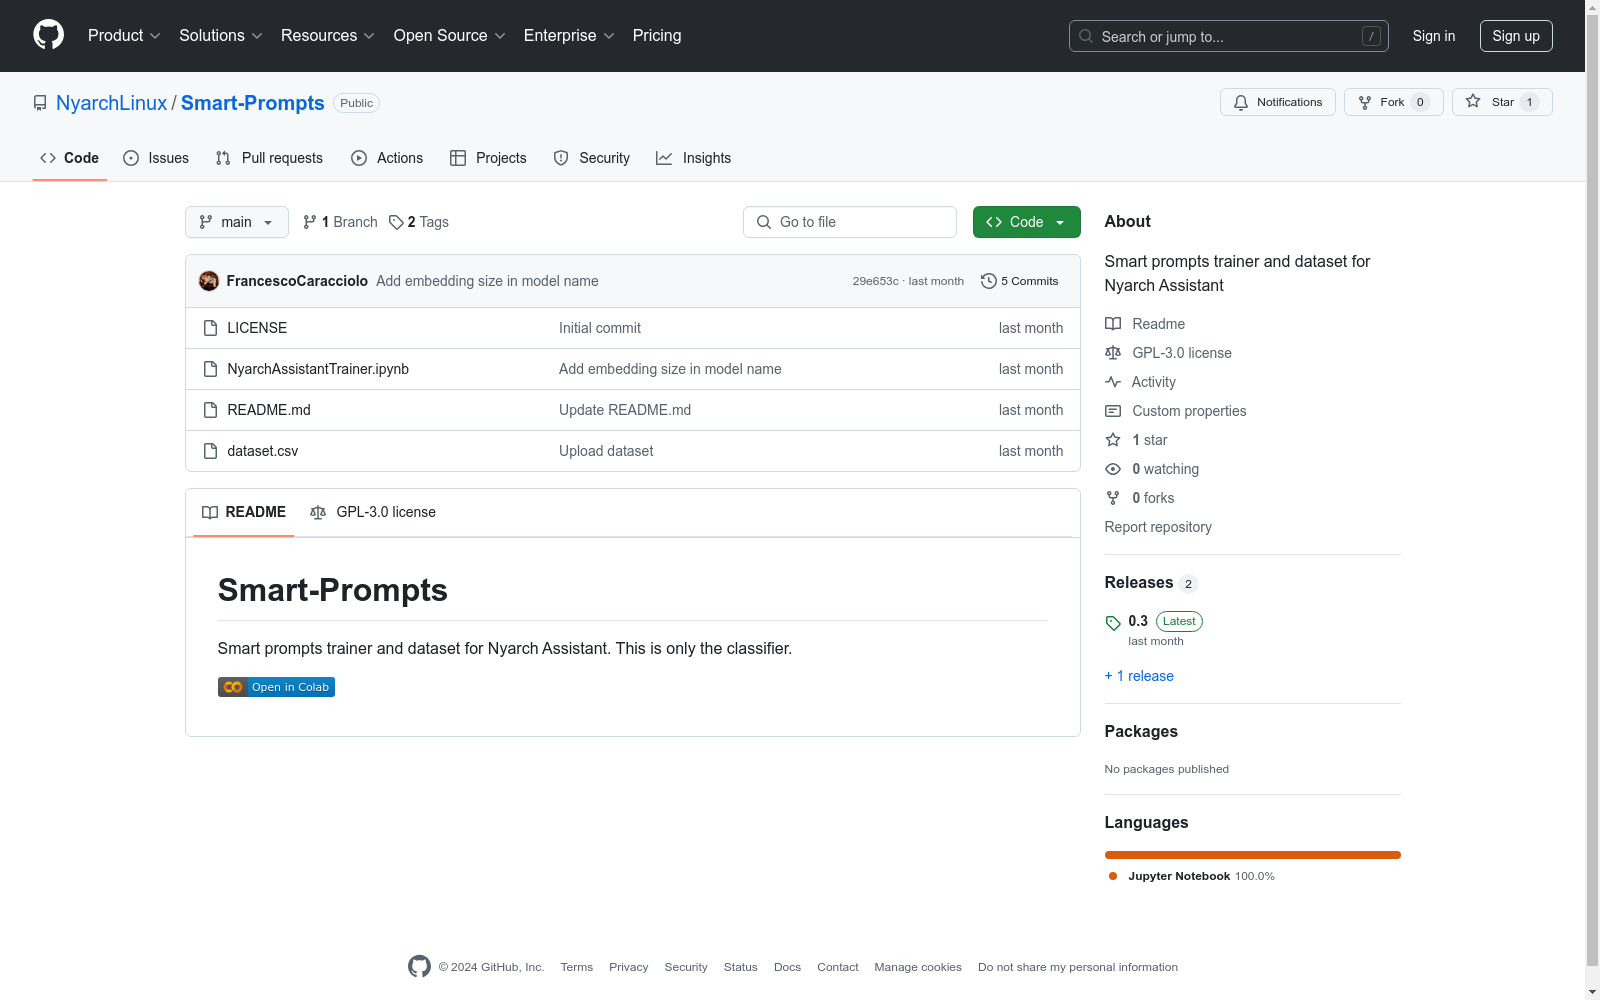Click the eye icon beside 0 watching

point(1113,469)
